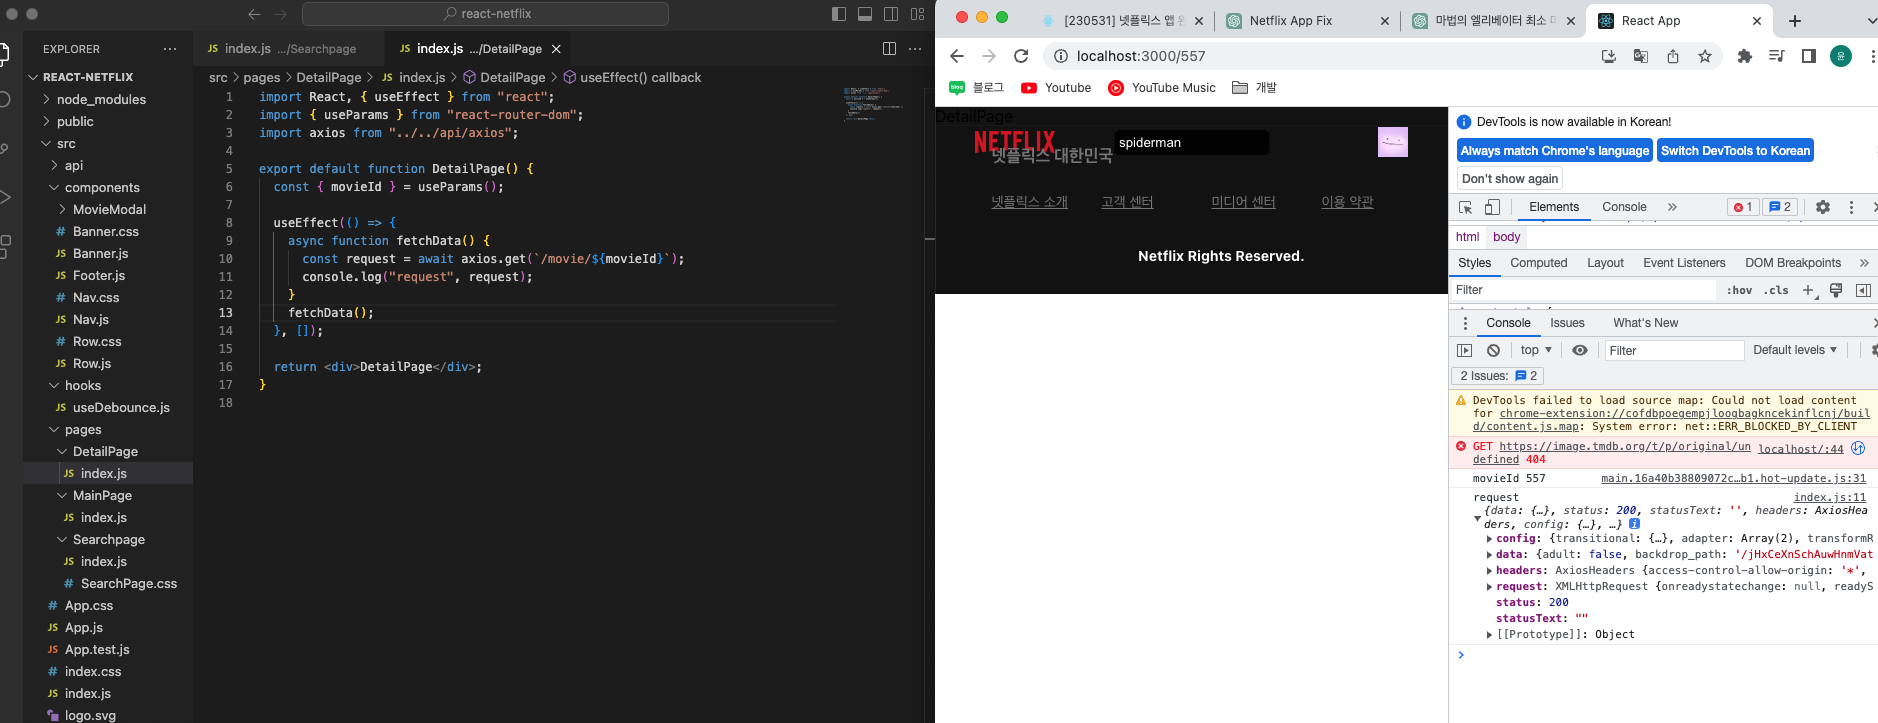Screen dimensions: 1878x723
Task: Bookmark this page with star icon
Action: (1705, 56)
